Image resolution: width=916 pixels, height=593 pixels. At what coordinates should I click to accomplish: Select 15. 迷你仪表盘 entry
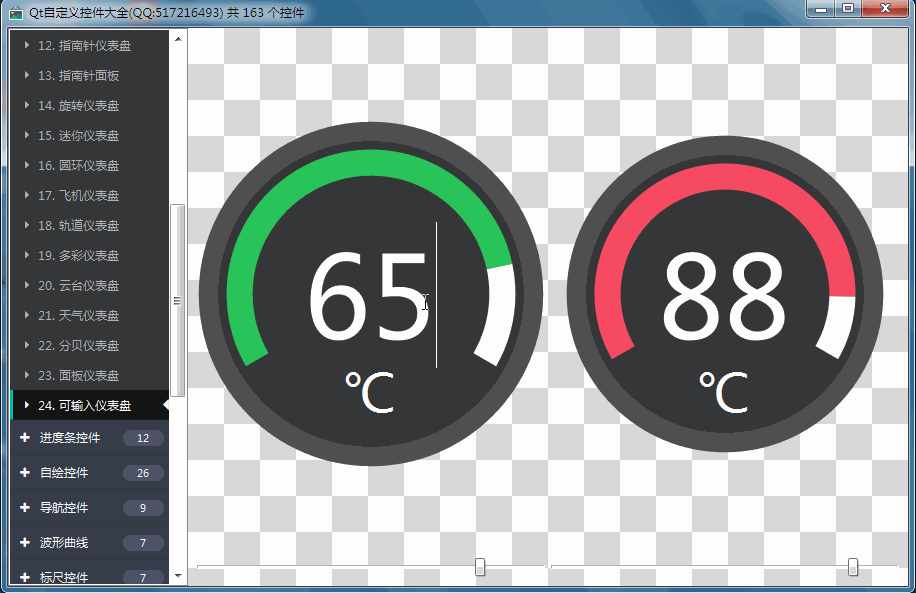pyautogui.click(x=78, y=135)
